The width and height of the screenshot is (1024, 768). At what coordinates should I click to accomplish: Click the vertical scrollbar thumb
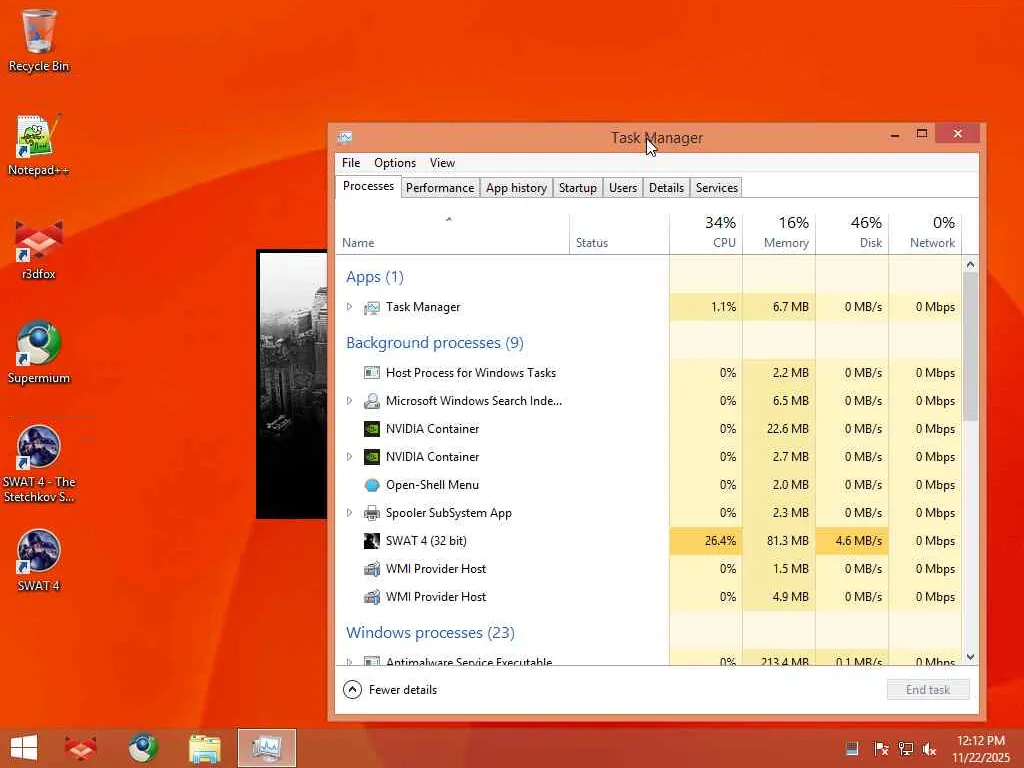click(970, 347)
